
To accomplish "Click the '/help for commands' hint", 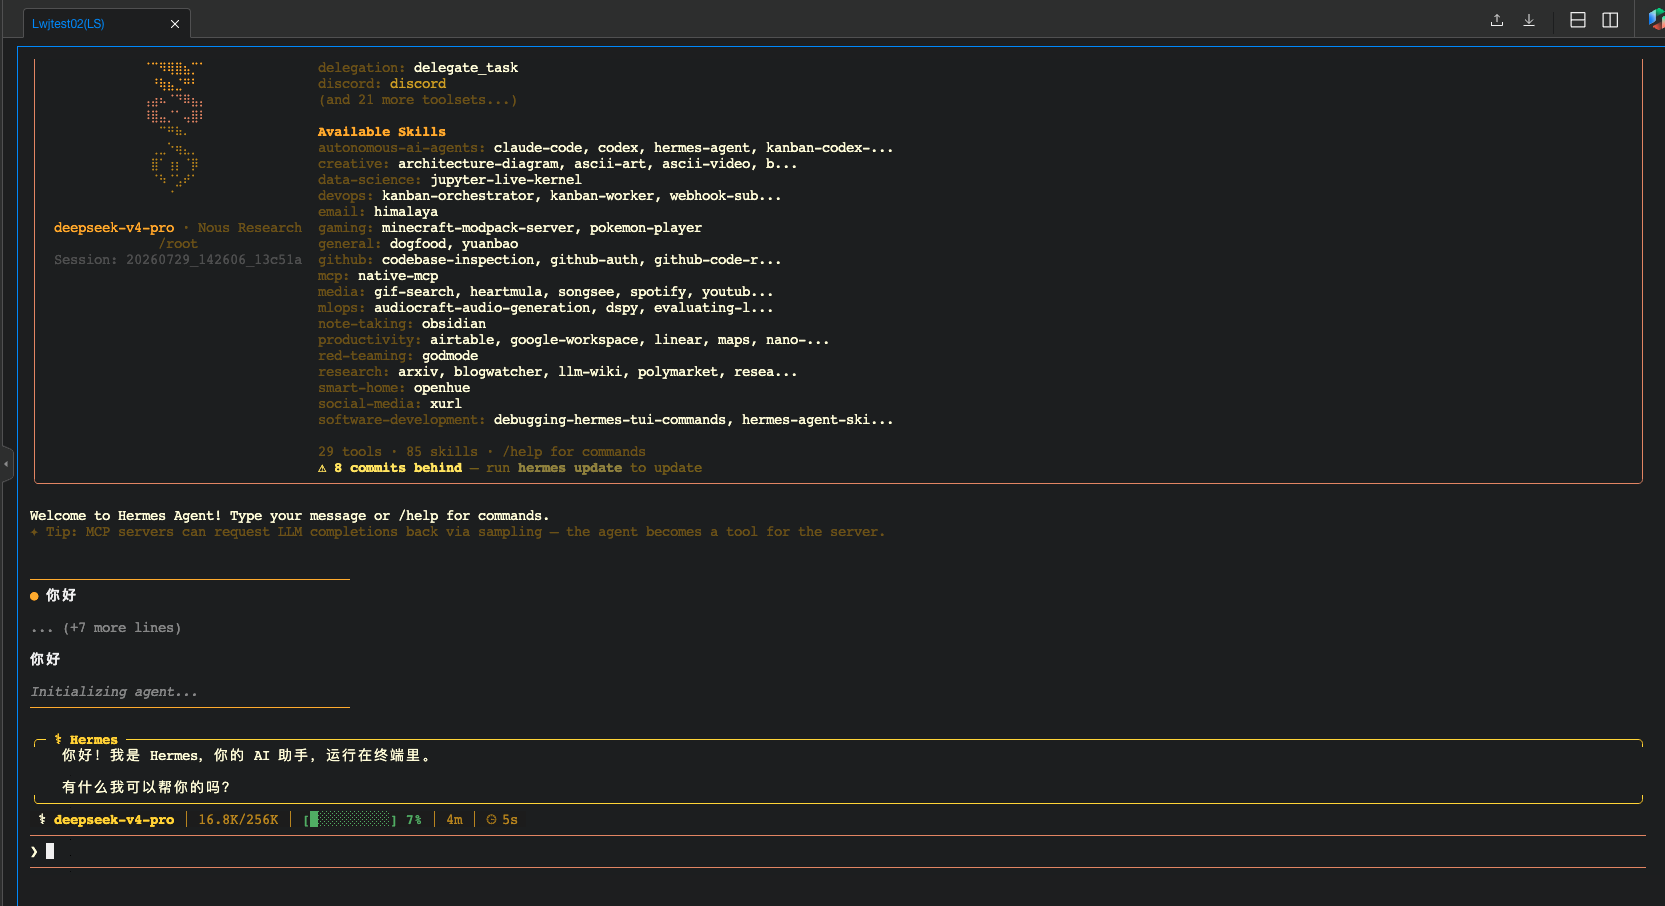I will click(574, 452).
